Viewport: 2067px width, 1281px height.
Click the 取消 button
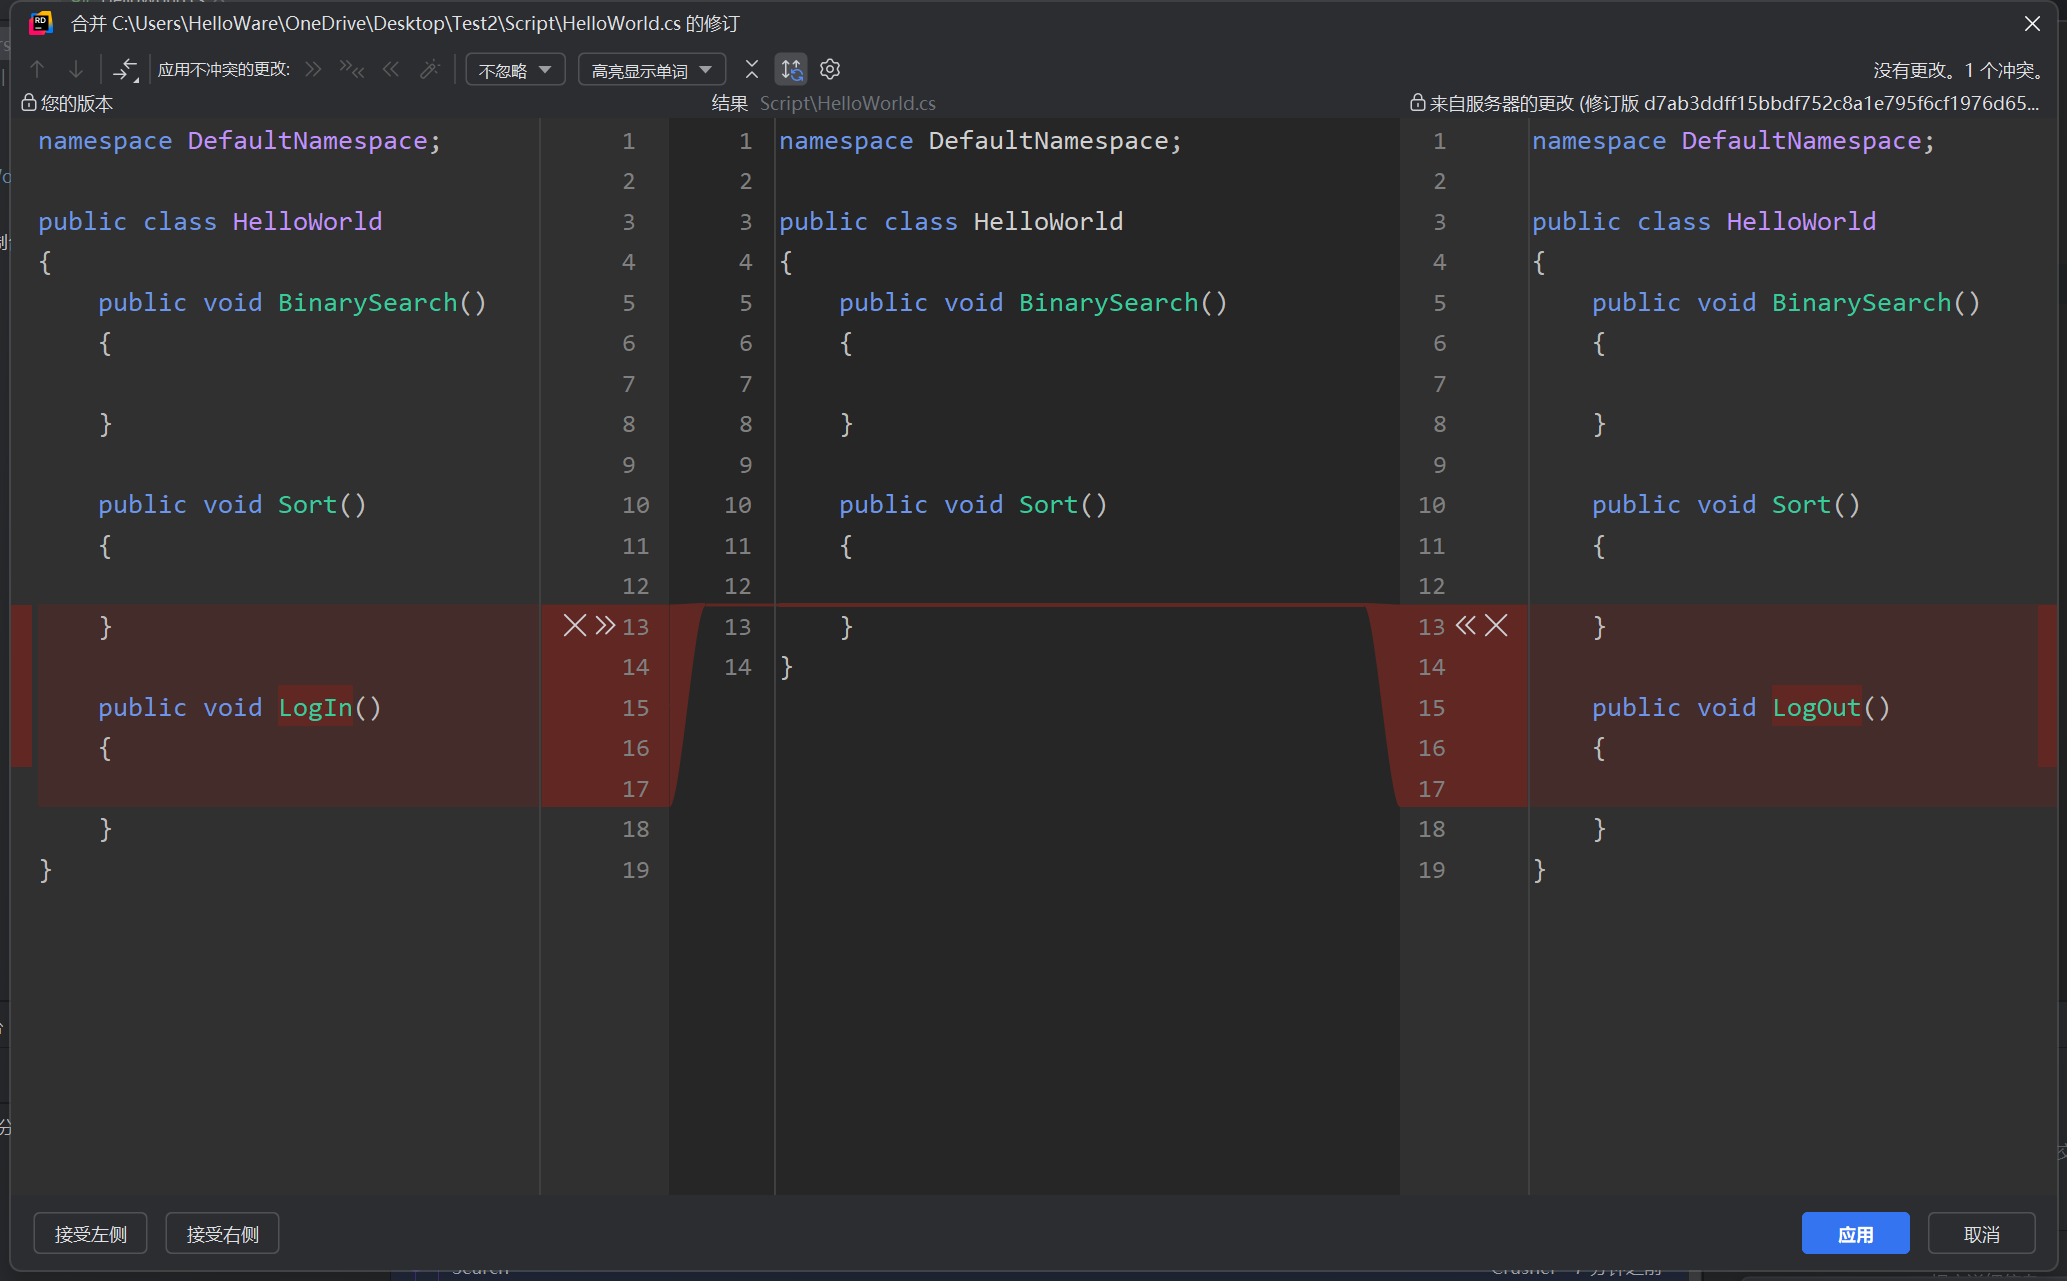[x=1981, y=1234]
